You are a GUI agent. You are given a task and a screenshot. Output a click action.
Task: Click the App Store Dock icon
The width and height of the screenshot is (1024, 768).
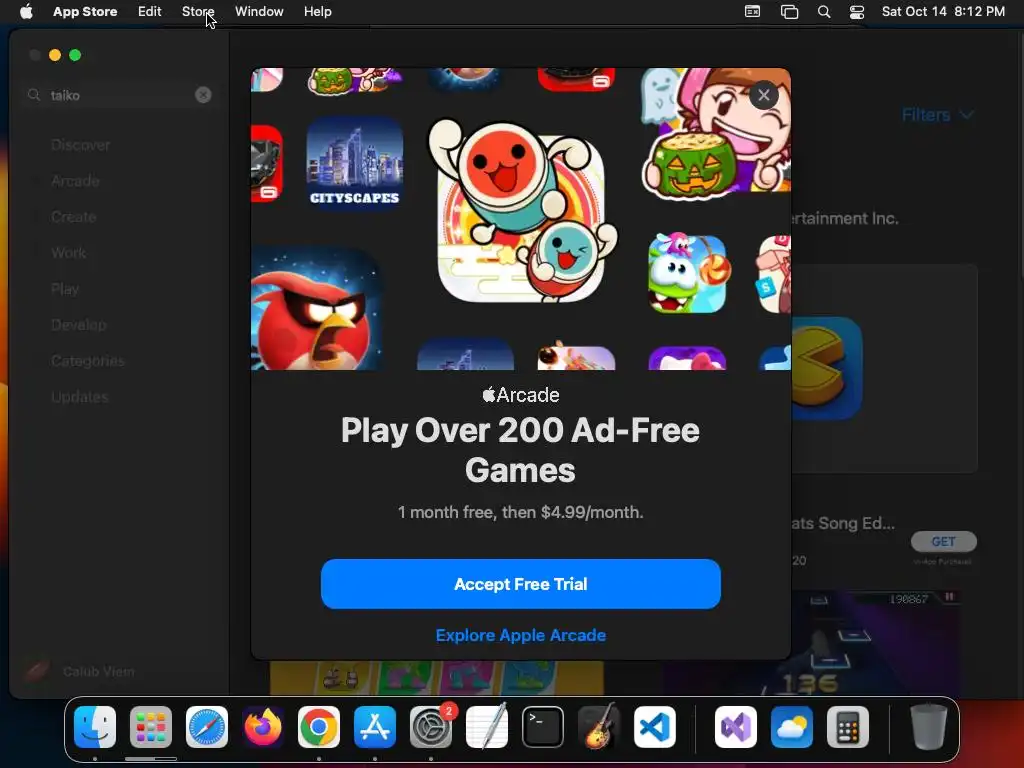[375, 727]
